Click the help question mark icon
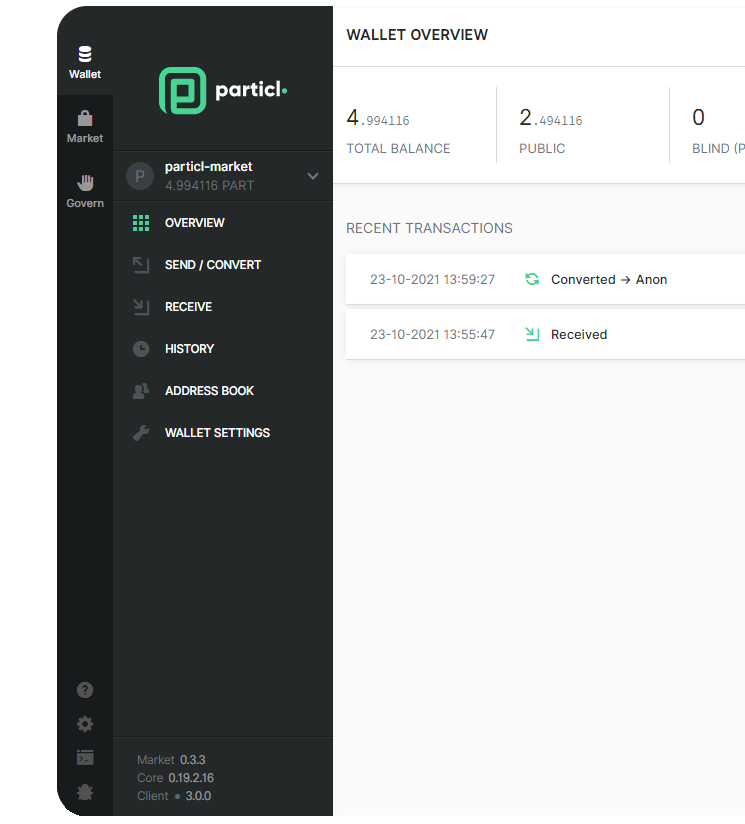Viewport: 745px width, 824px height. point(85,690)
